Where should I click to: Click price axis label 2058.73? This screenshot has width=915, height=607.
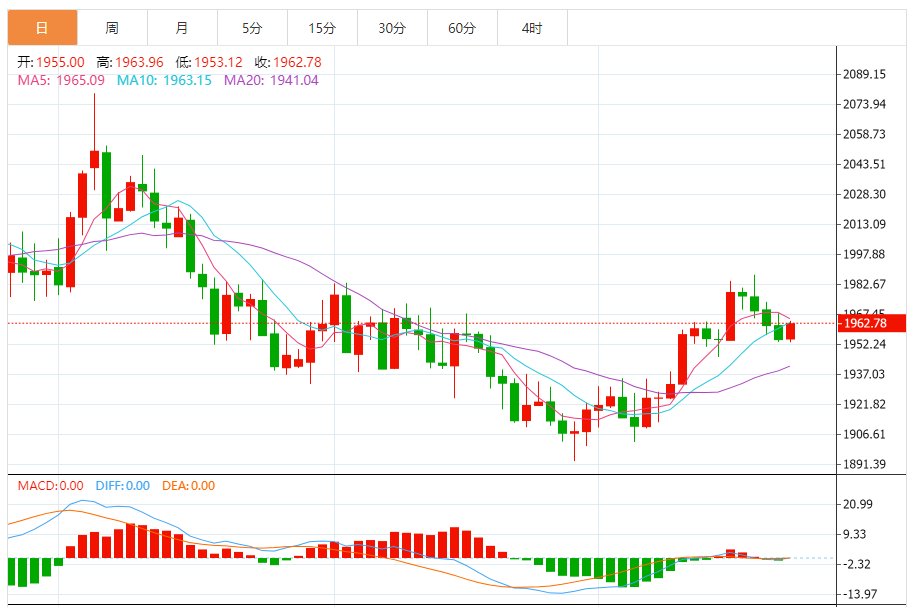[864, 134]
